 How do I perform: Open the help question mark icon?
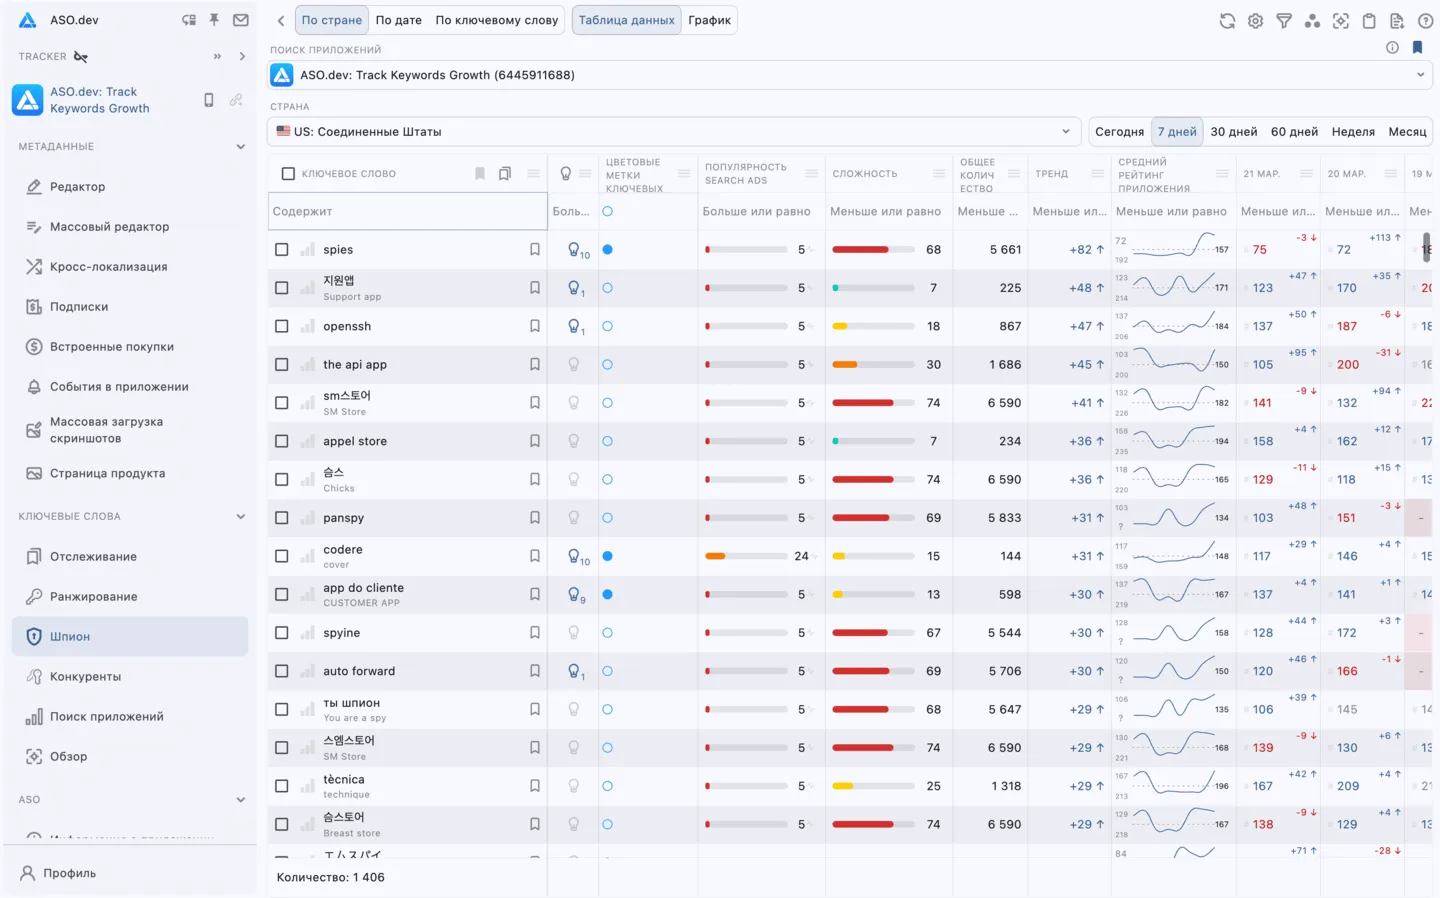[1426, 21]
